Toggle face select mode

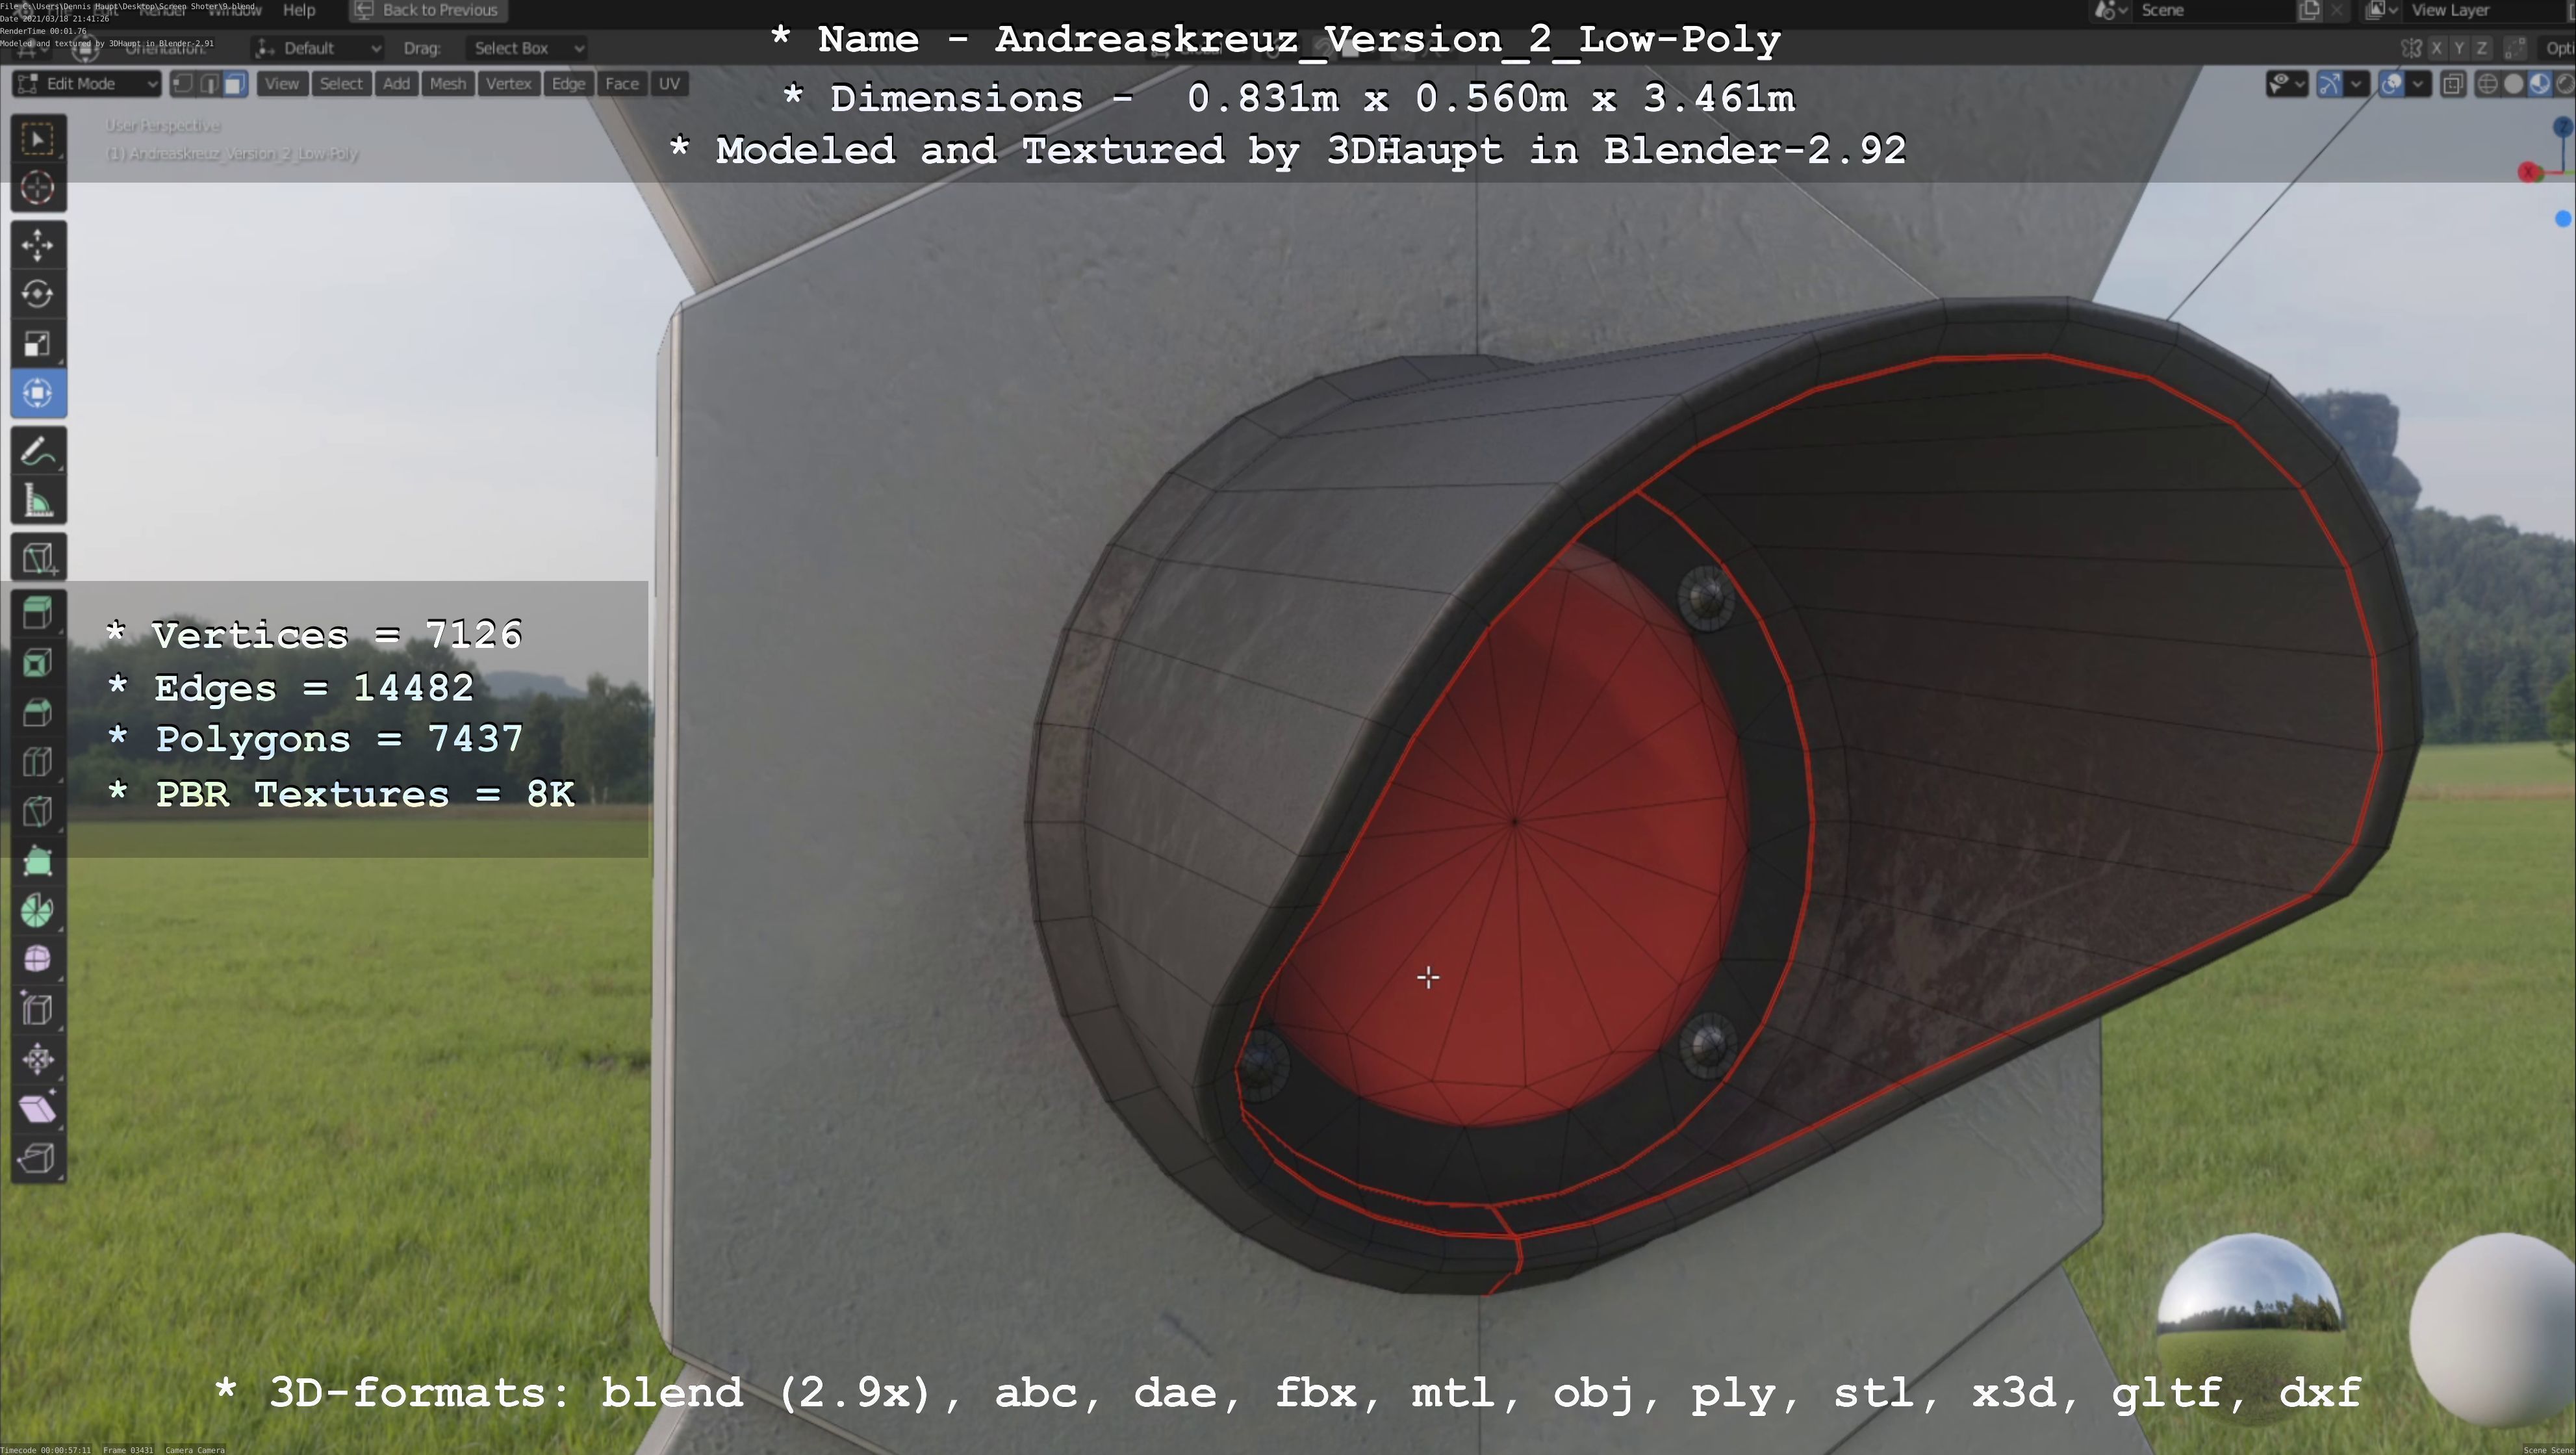pos(235,84)
